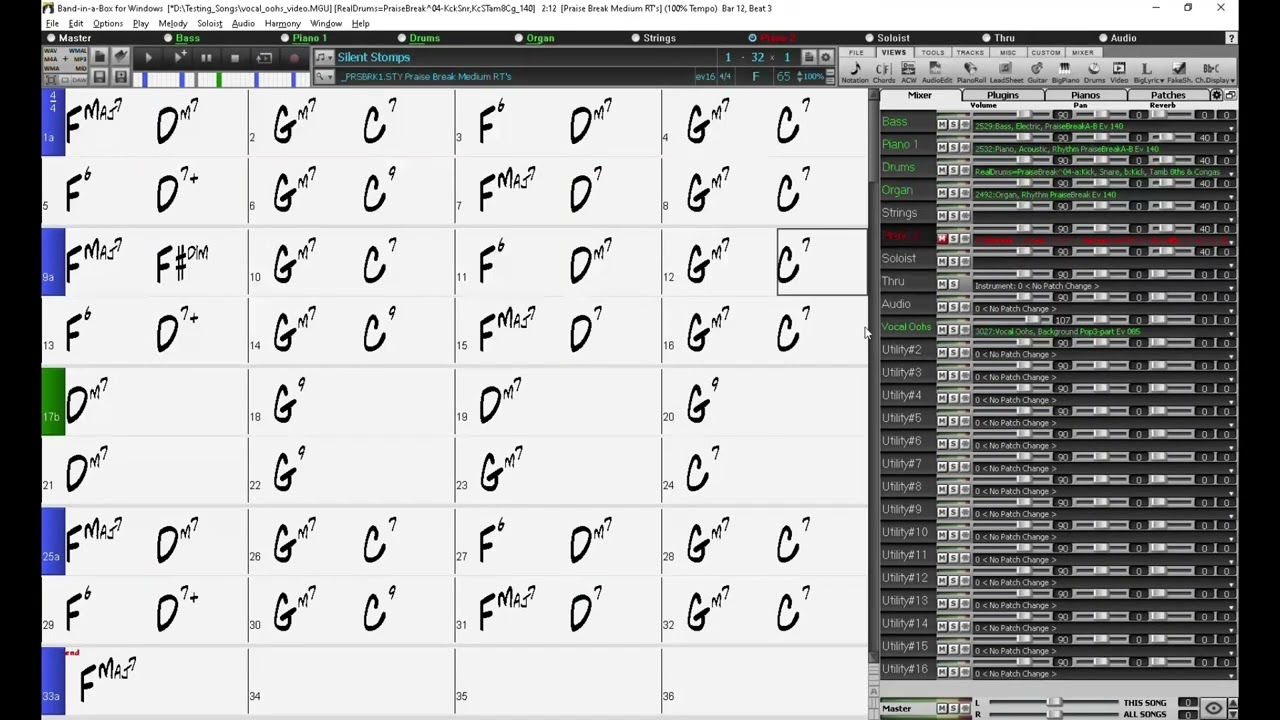1280x720 pixels.
Task: Open the Melody menu
Action: pyautogui.click(x=172, y=23)
